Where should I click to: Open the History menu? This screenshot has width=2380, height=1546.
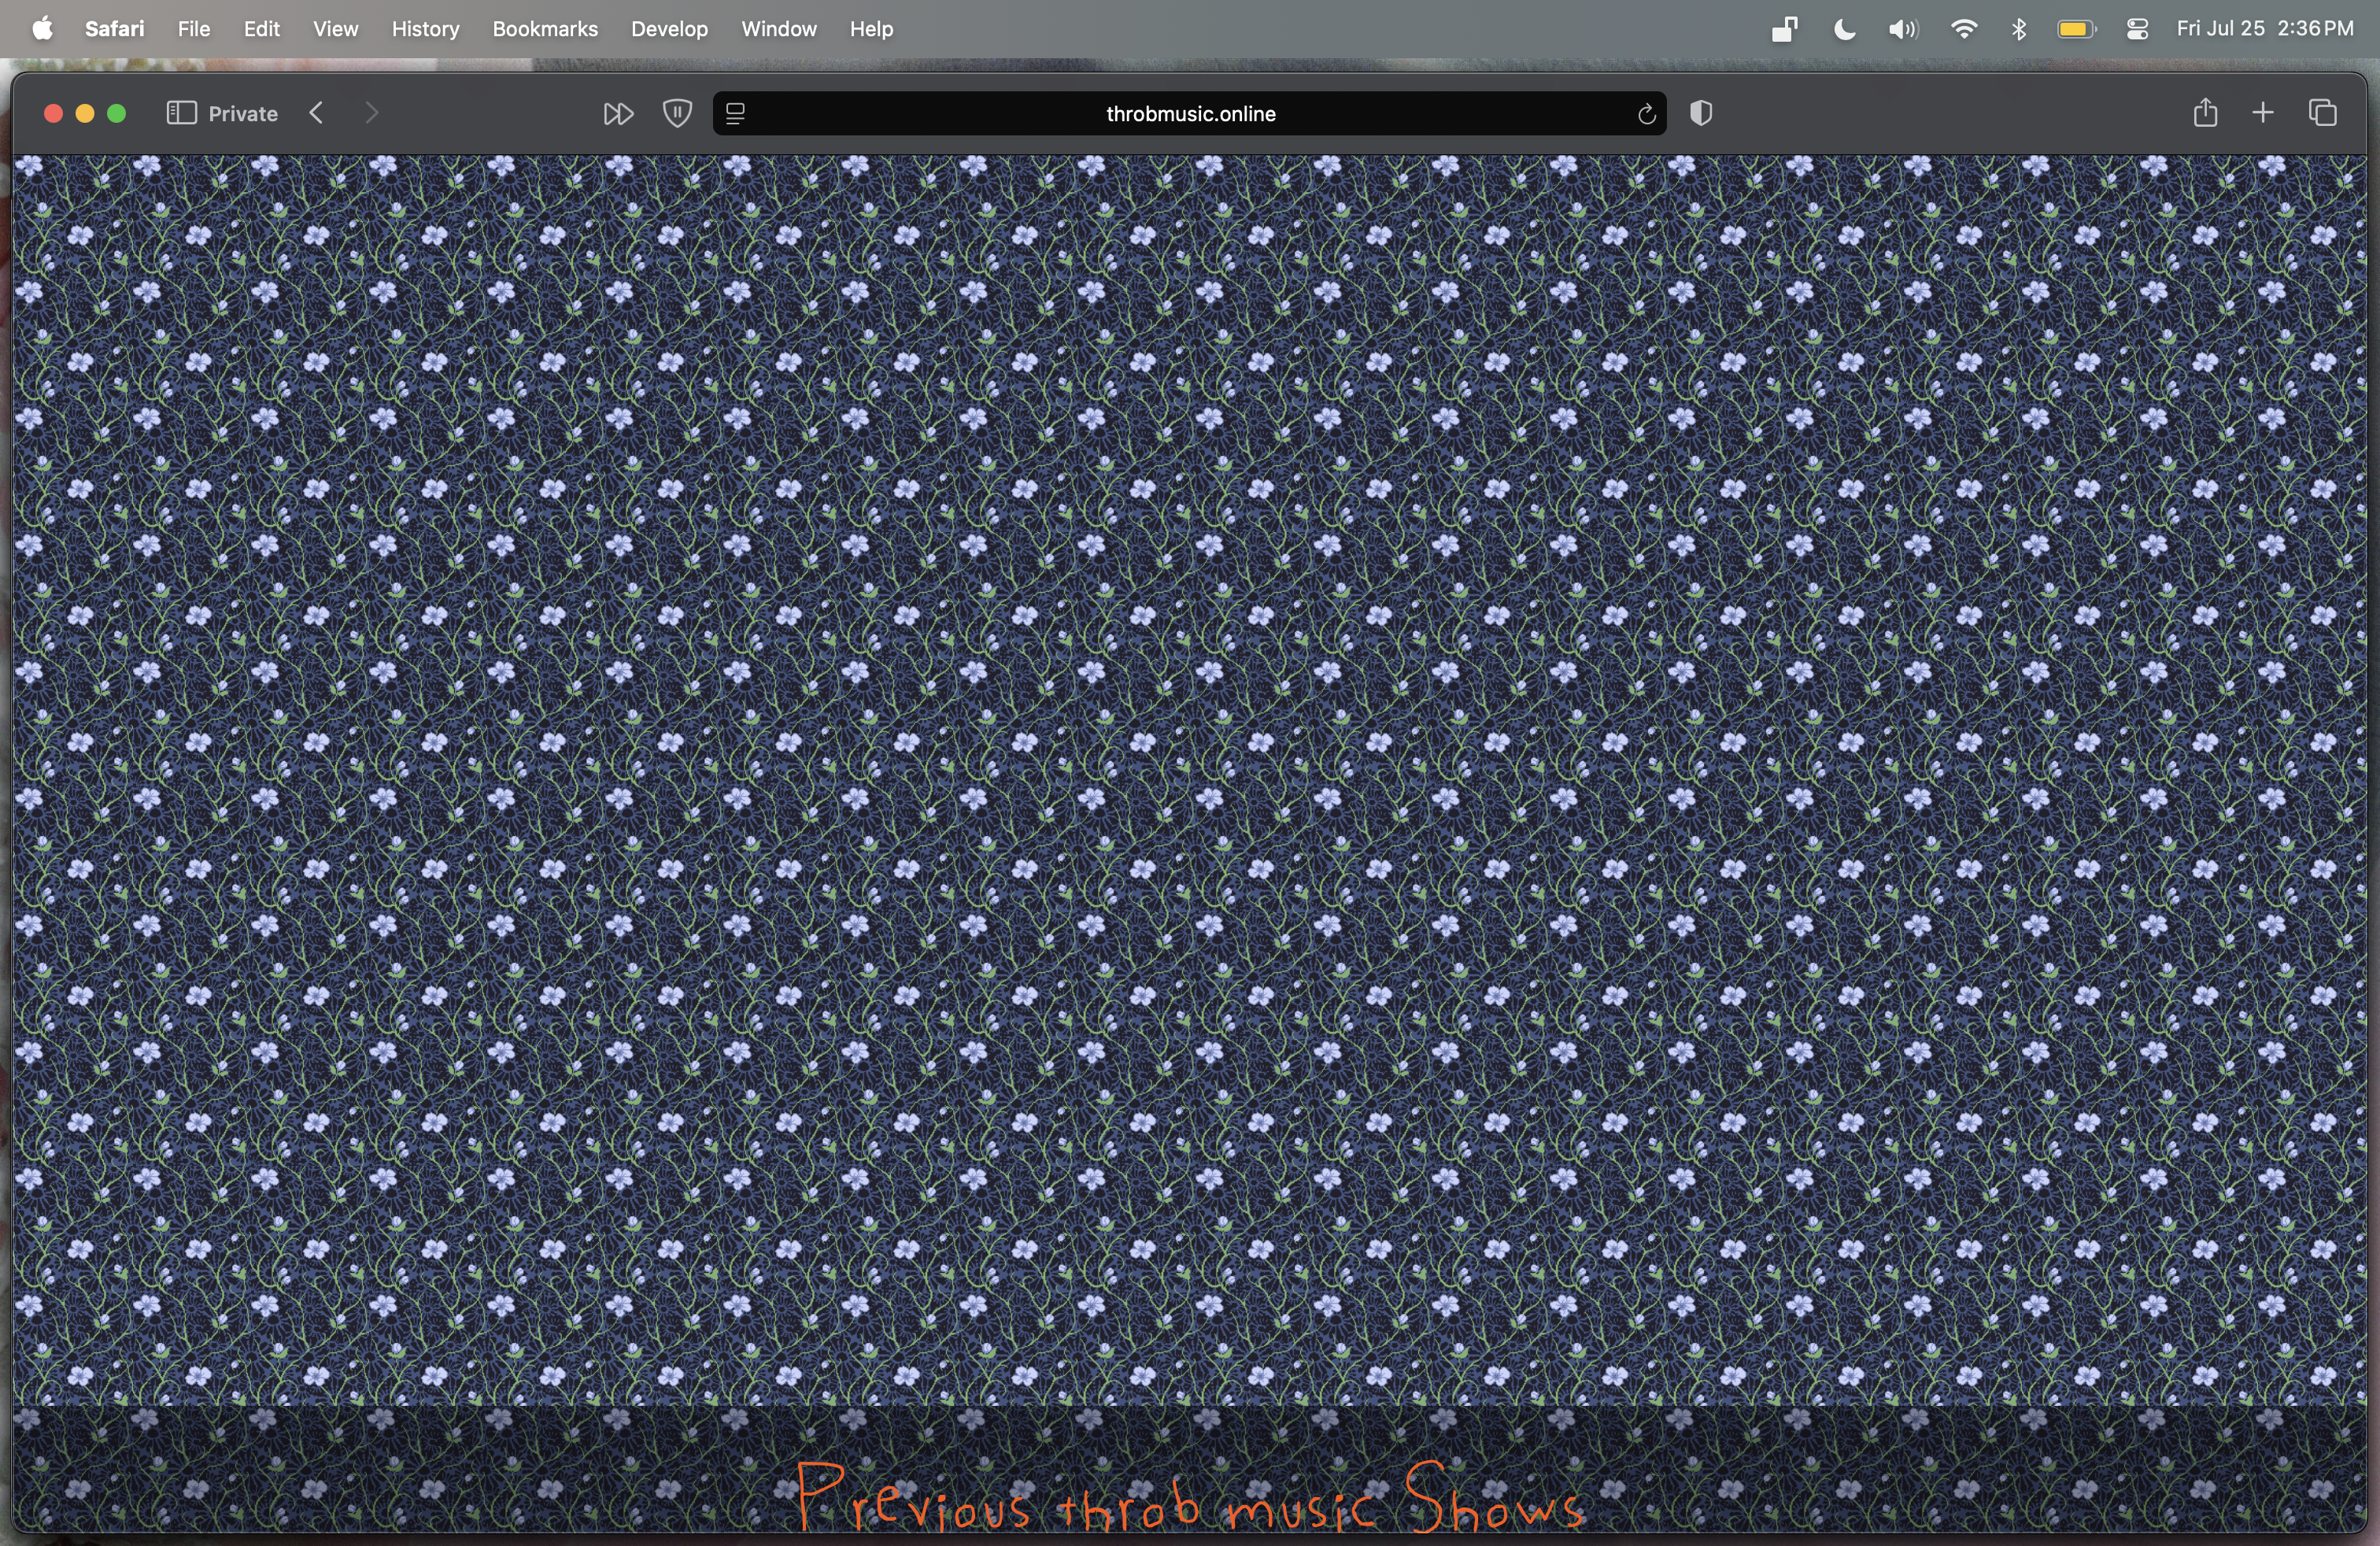tap(425, 29)
